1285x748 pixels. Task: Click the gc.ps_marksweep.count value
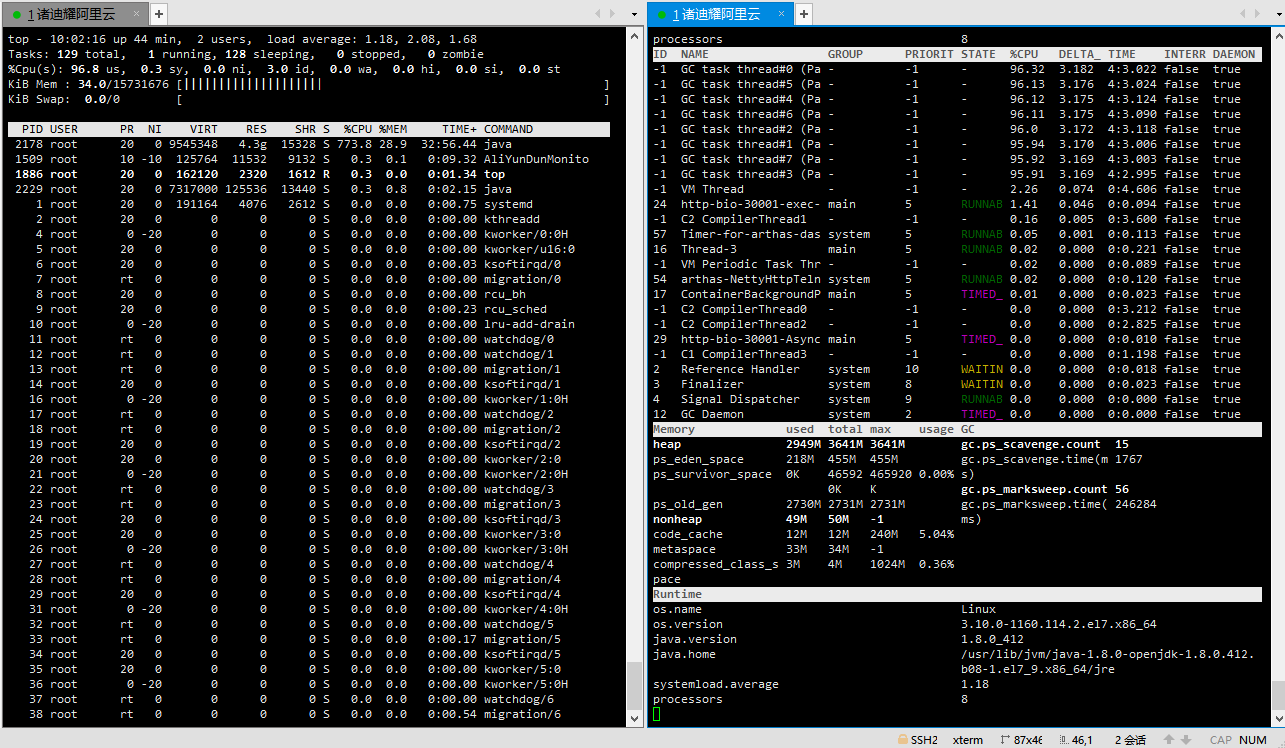tap(1121, 489)
